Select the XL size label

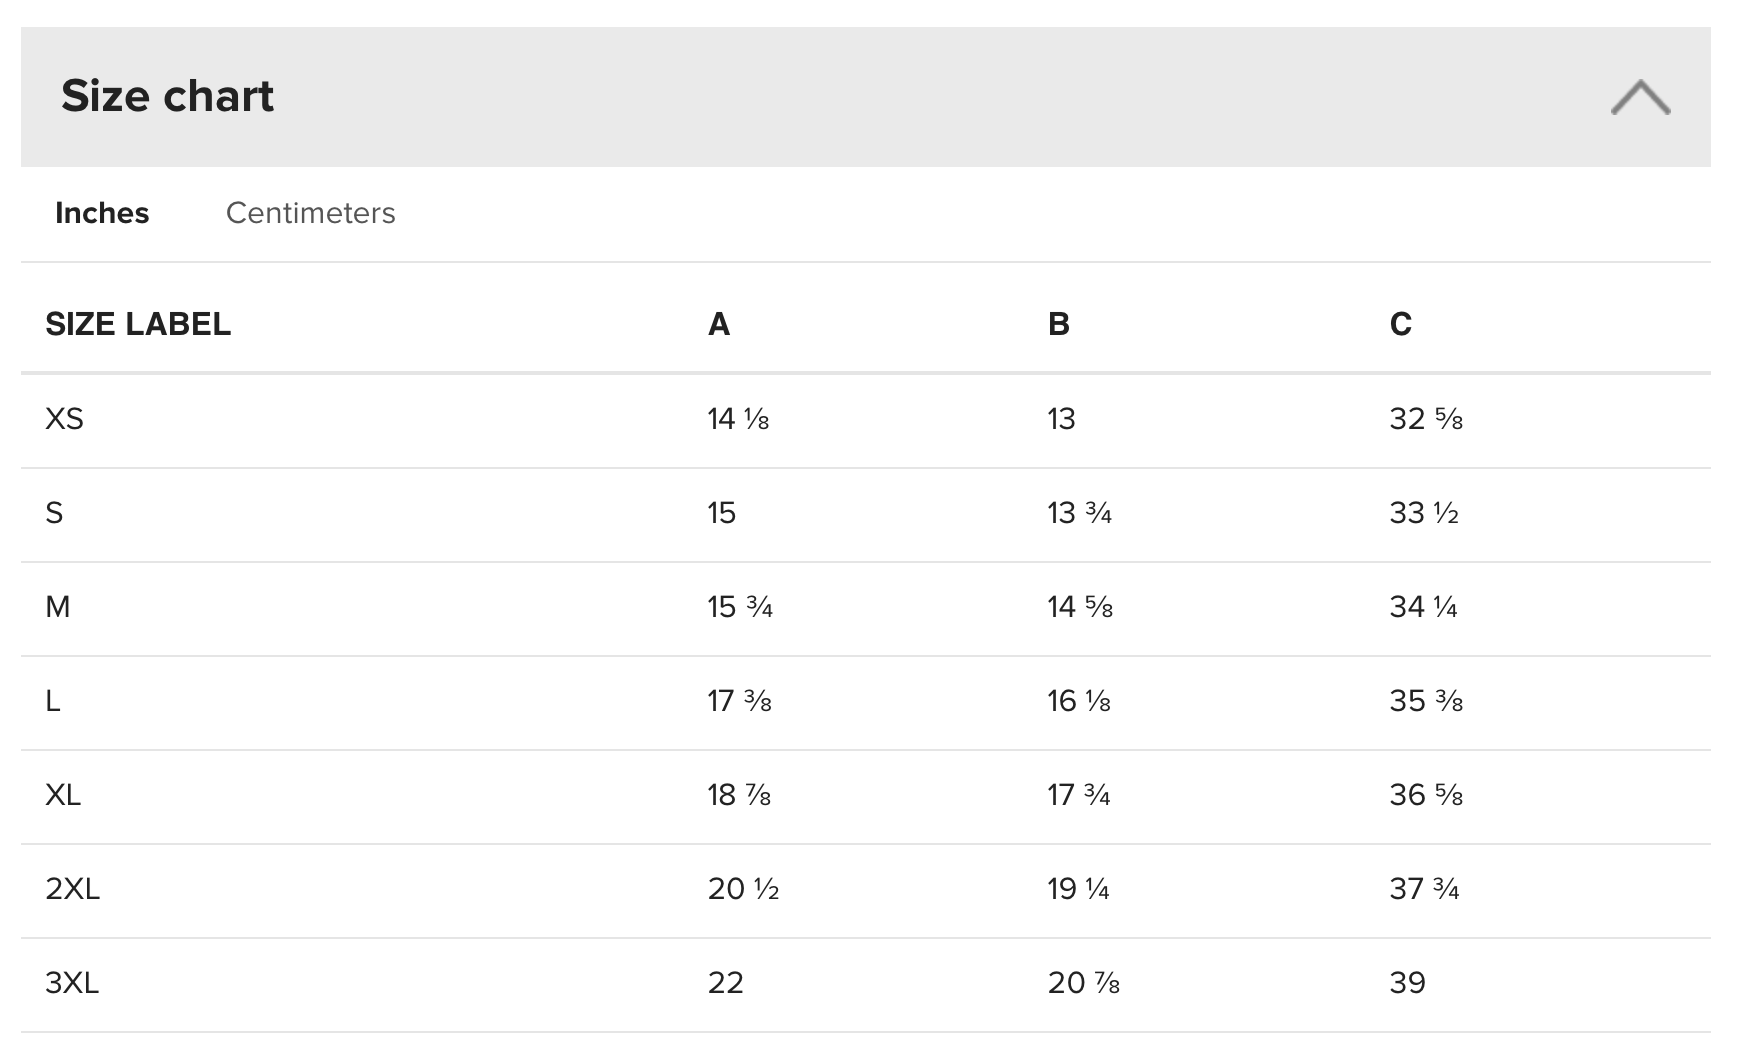tap(63, 795)
